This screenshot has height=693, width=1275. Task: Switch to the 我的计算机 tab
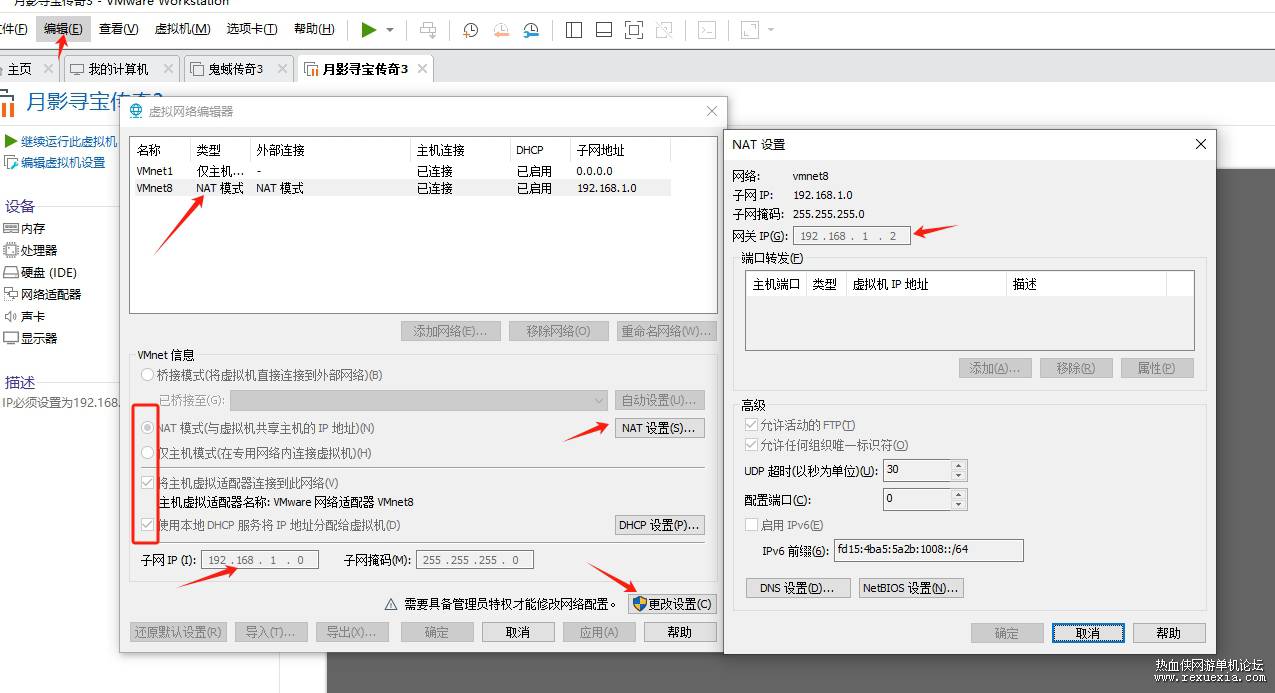click(x=119, y=69)
